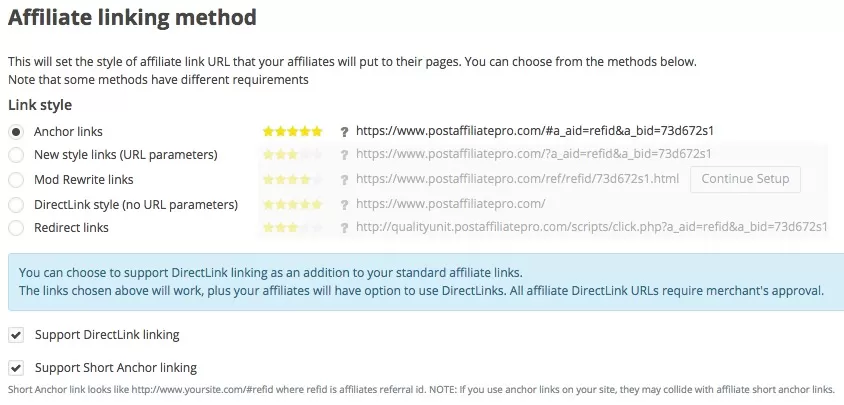Click the star rating for Mod Rewrite links

tap(292, 180)
